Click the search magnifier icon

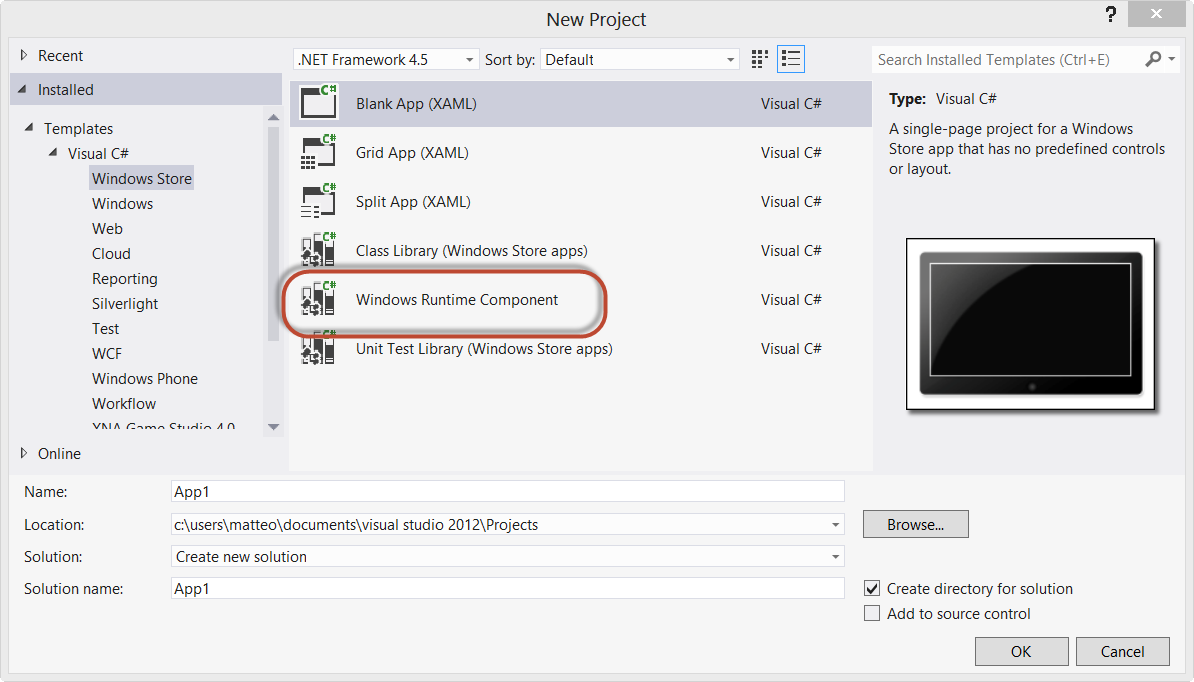tap(1153, 59)
